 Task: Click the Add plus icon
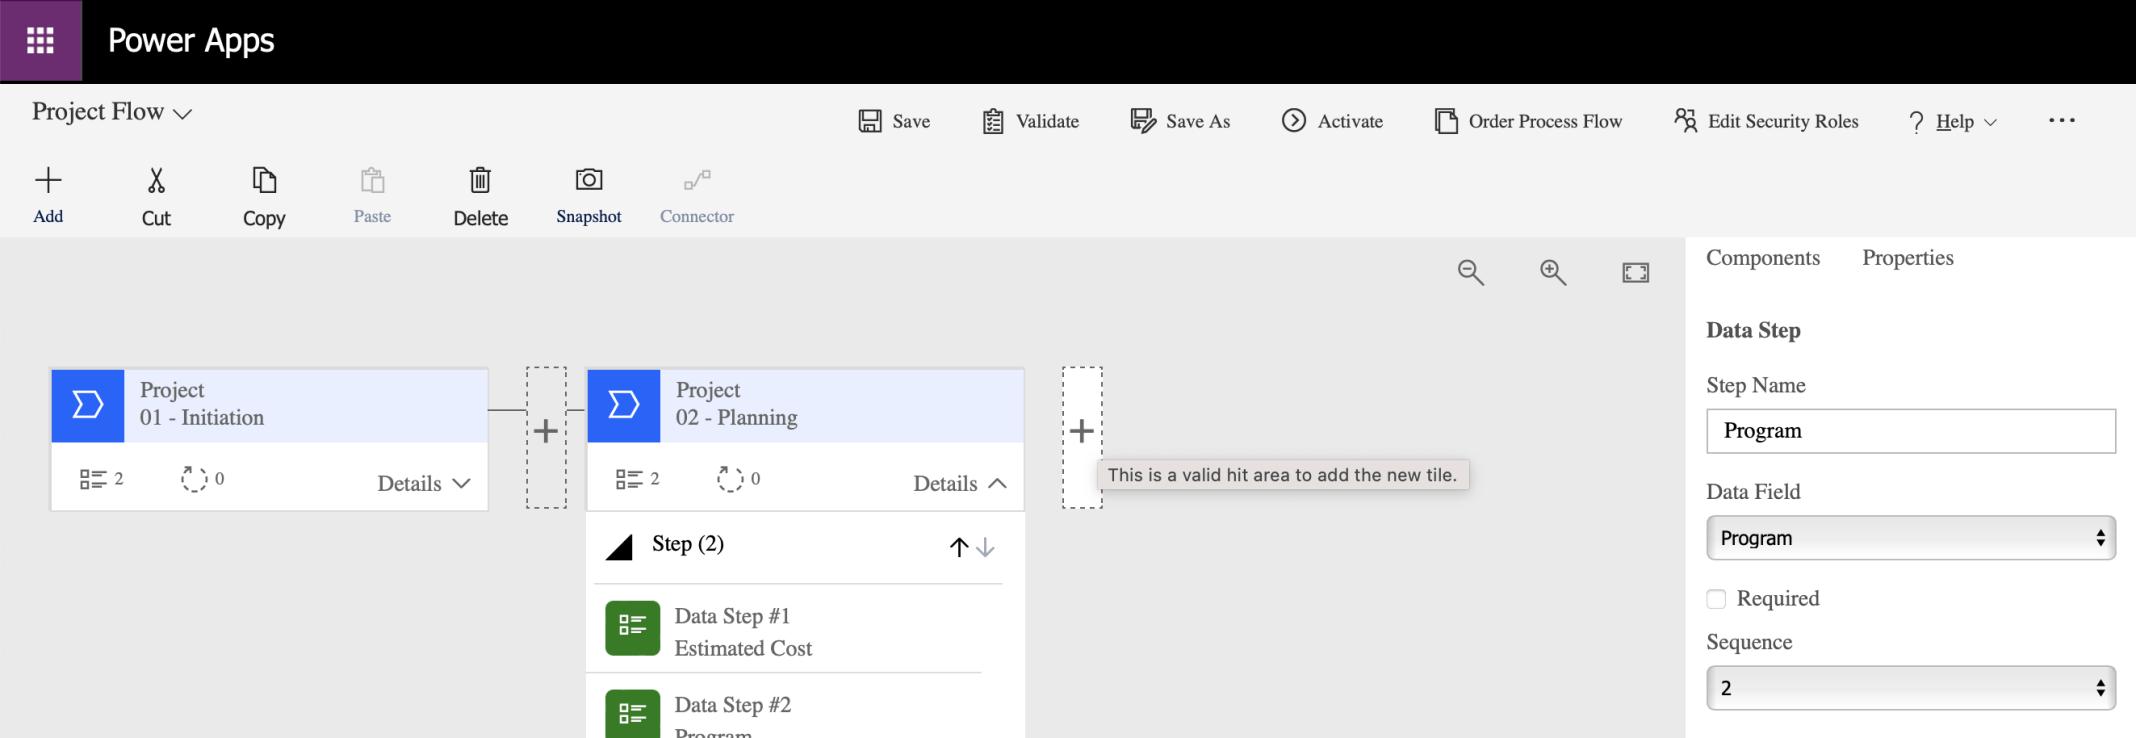(x=48, y=181)
